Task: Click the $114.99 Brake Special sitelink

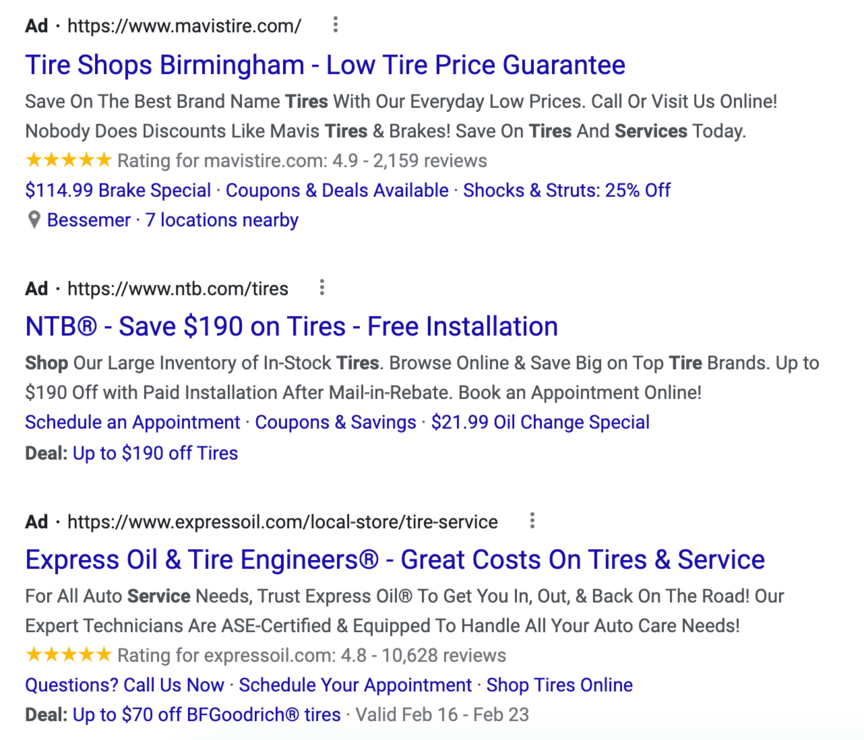Action: pos(118,190)
